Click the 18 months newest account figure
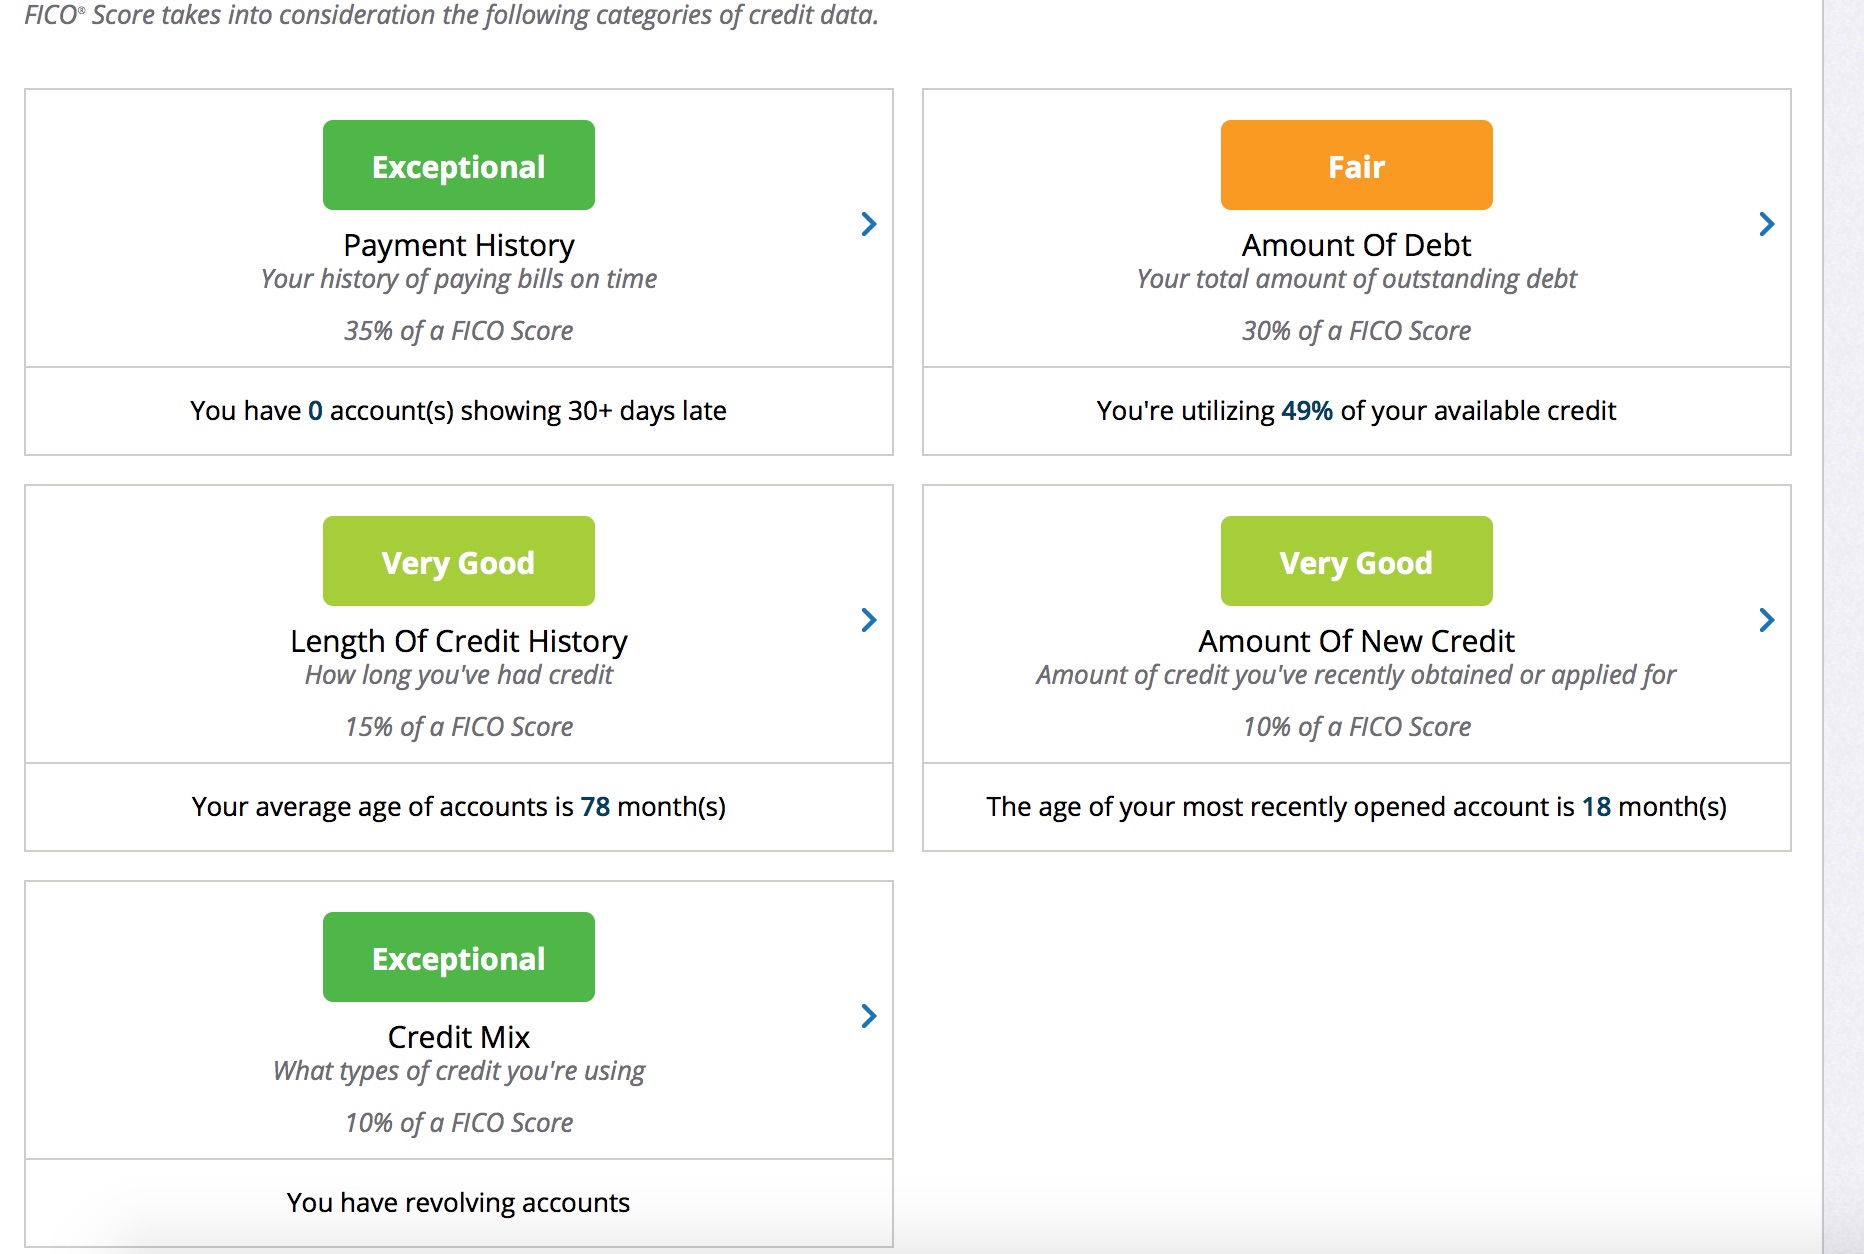This screenshot has height=1254, width=1864. pyautogui.click(x=1596, y=807)
